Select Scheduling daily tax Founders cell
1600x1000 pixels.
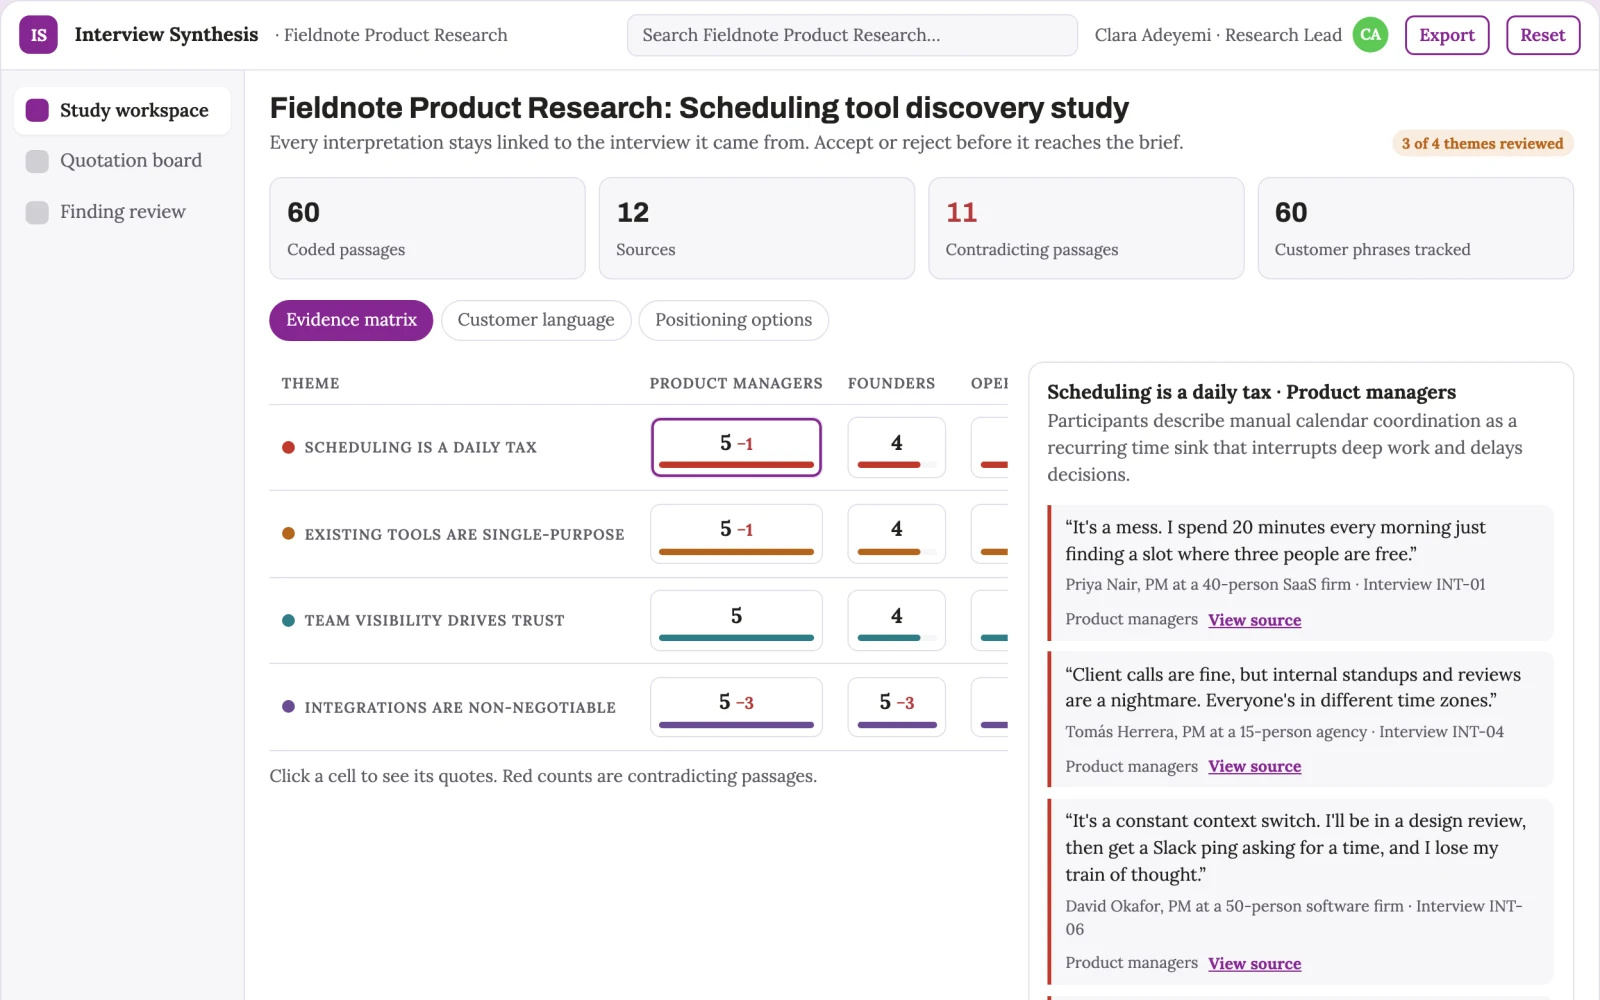tap(896, 447)
